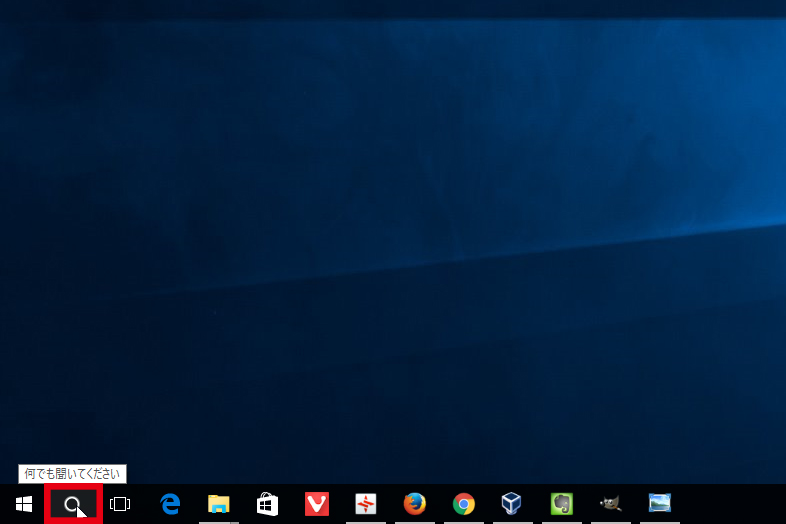The image size is (786, 524).
Task: Launch Microsoft Edge from the taskbar
Action: point(170,504)
